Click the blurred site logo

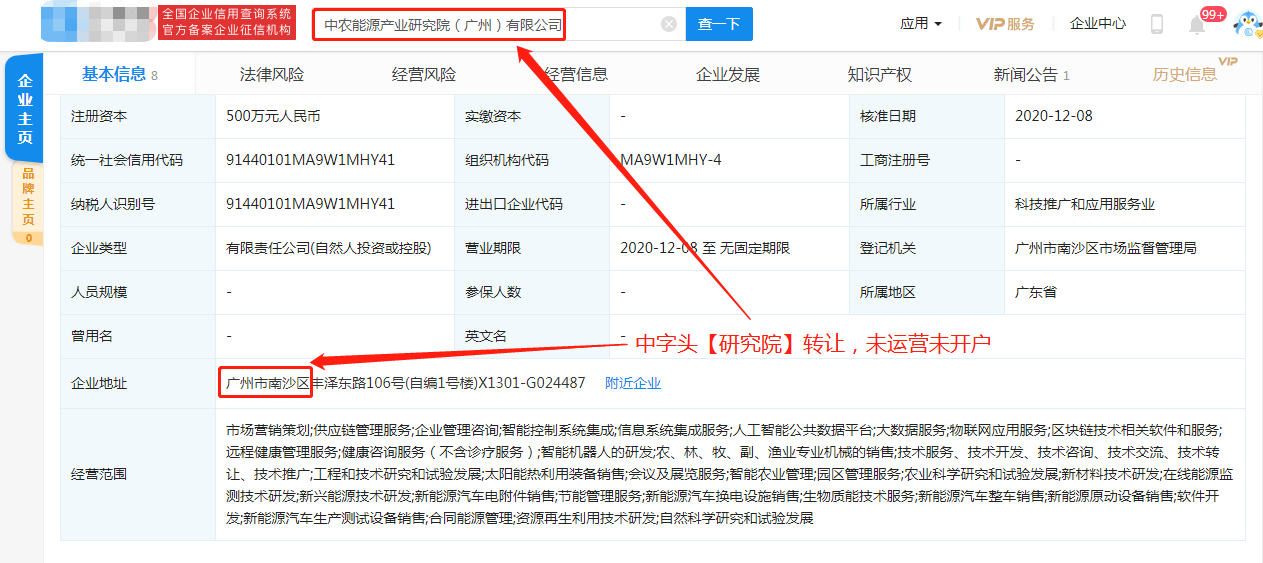point(98,23)
